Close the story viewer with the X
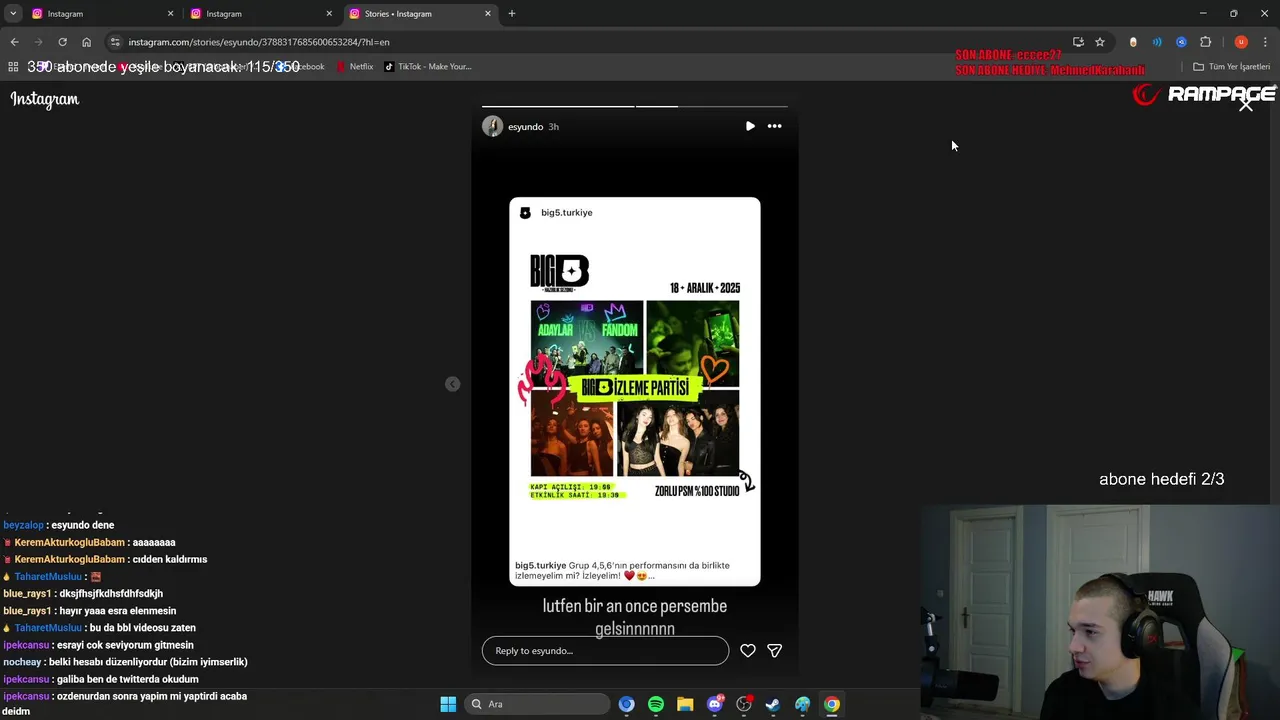Image resolution: width=1280 pixels, height=720 pixels. [1246, 104]
